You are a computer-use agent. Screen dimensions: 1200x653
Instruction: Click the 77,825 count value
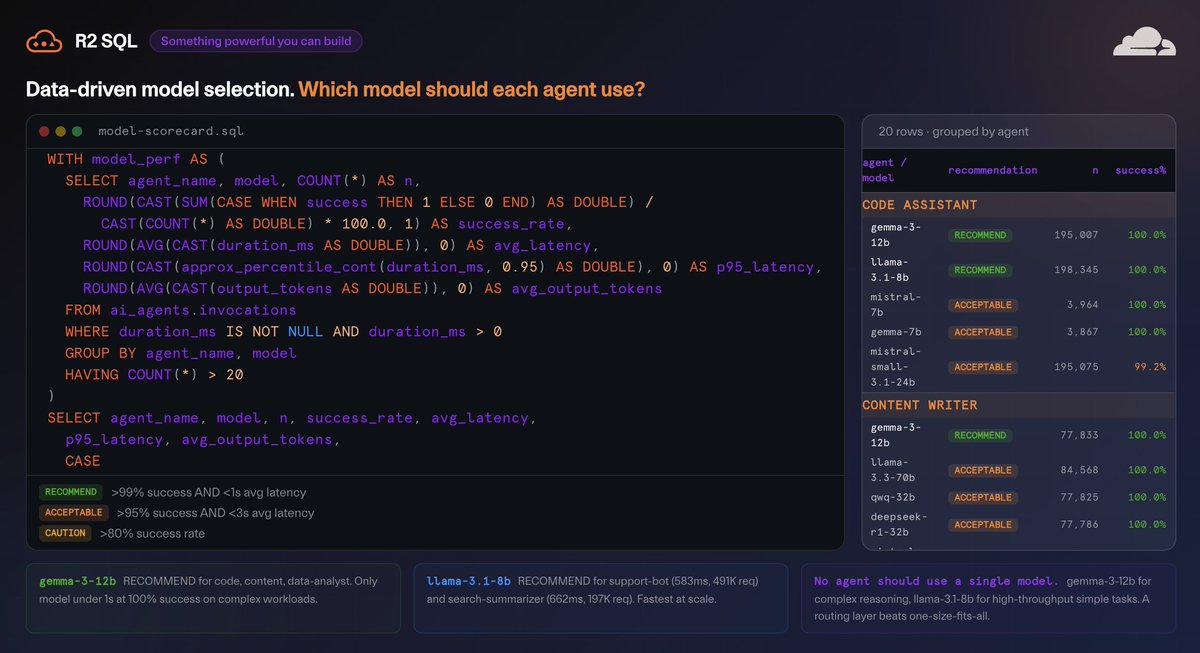point(1078,497)
